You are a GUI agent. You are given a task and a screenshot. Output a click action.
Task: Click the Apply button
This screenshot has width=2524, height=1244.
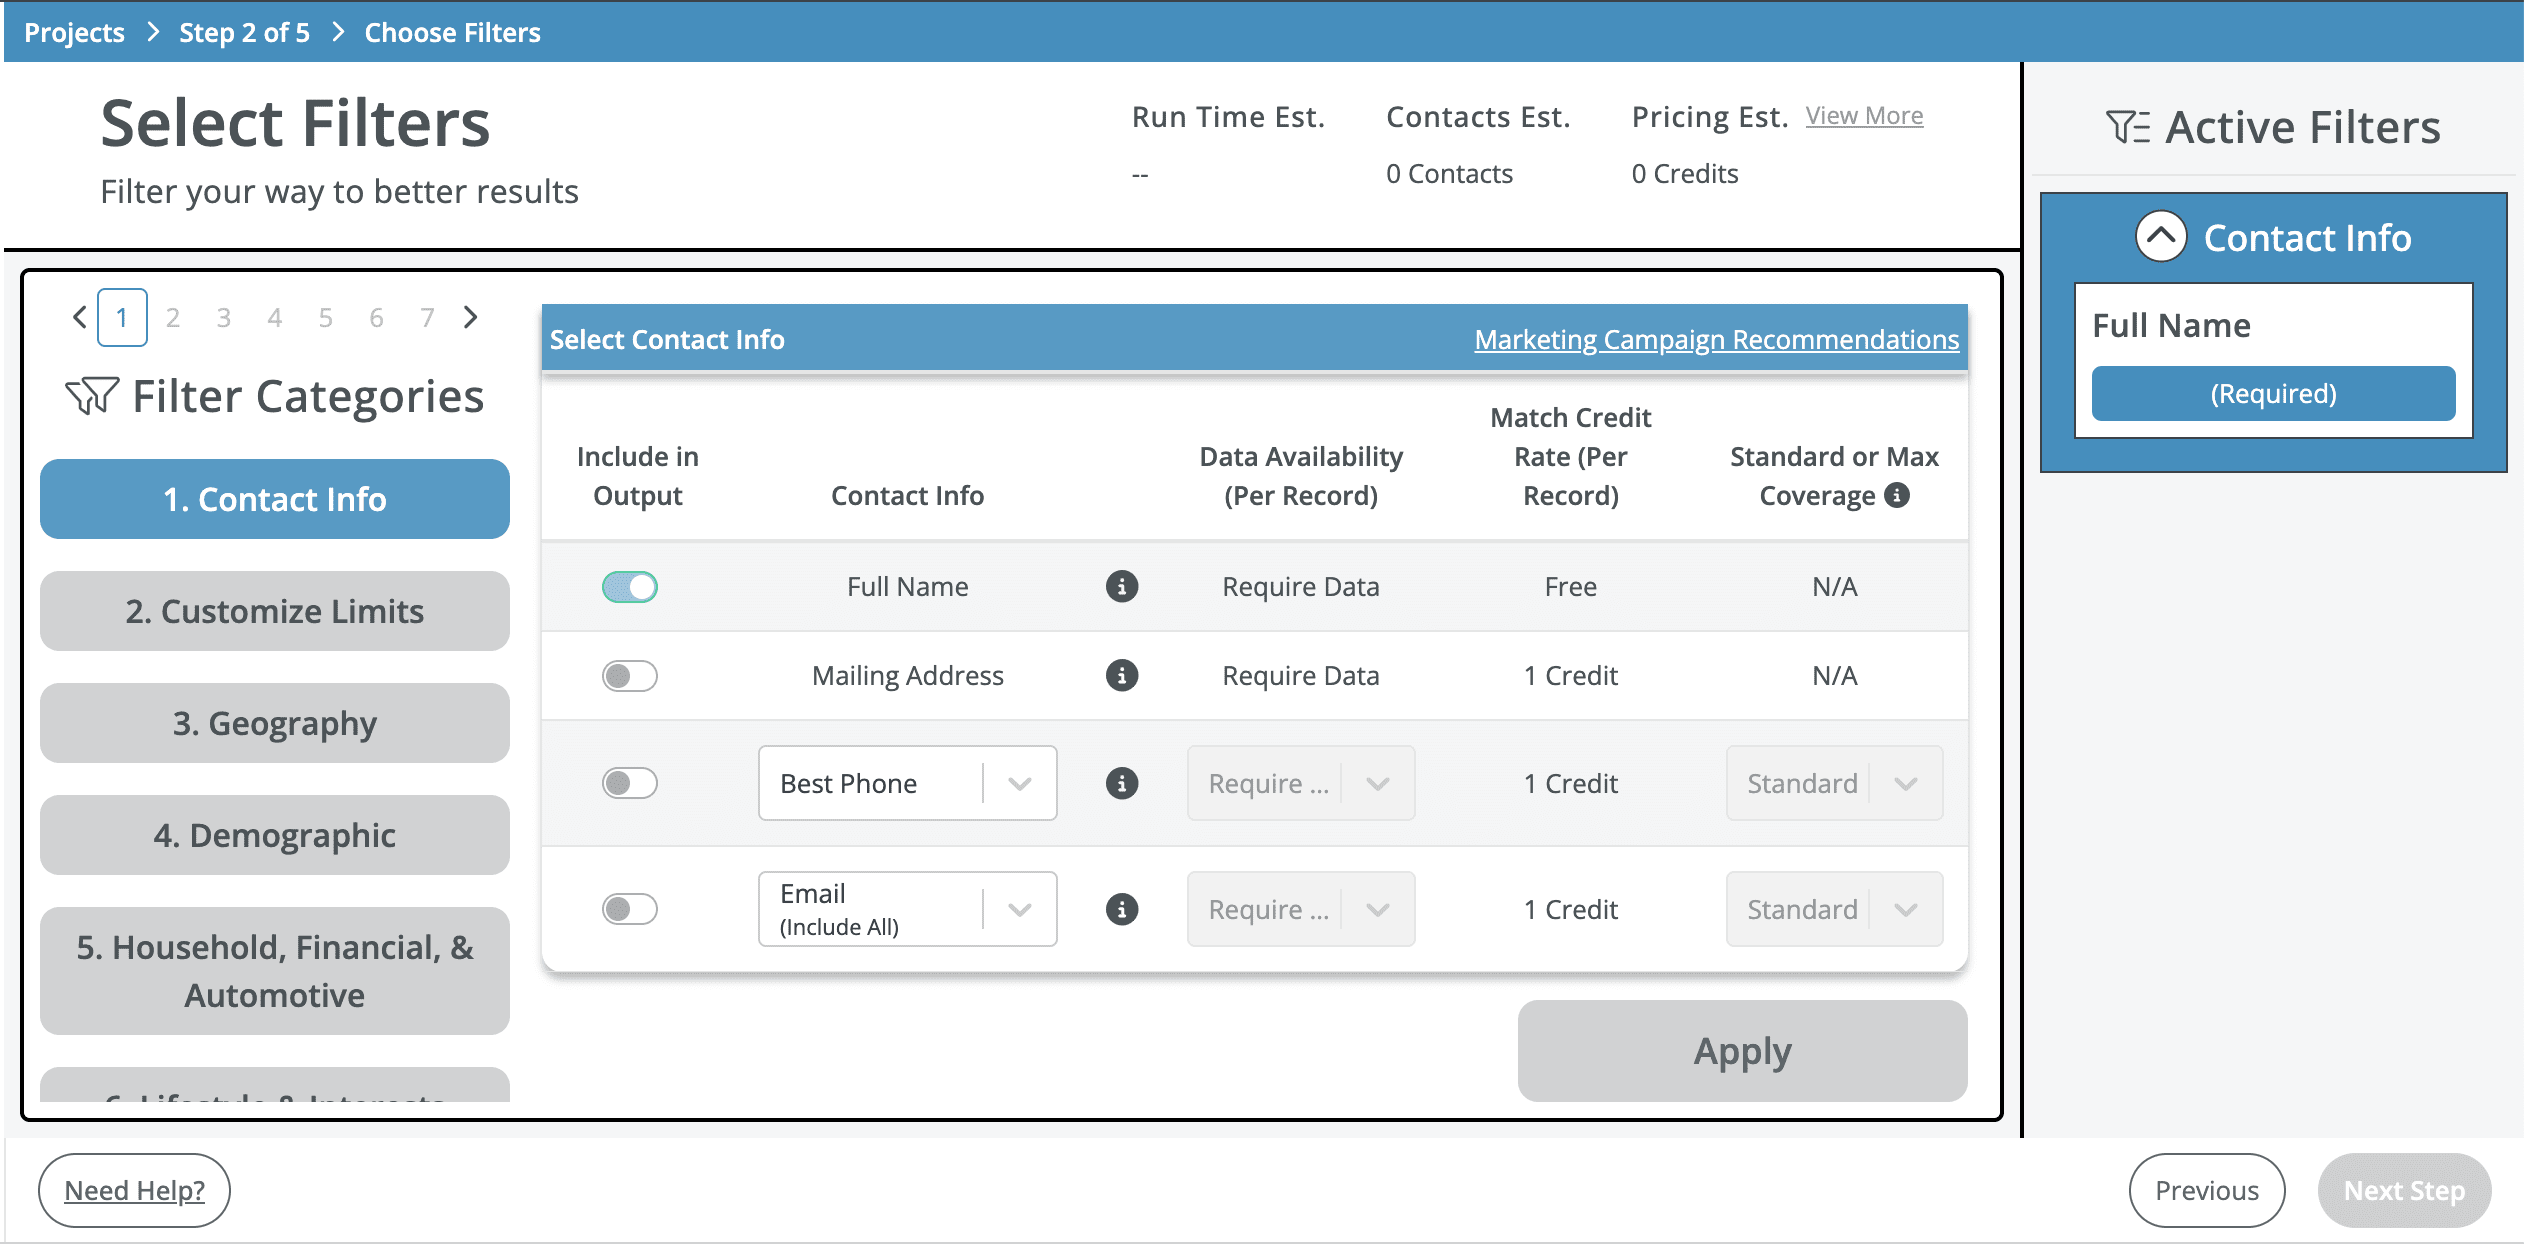click(x=1742, y=1050)
